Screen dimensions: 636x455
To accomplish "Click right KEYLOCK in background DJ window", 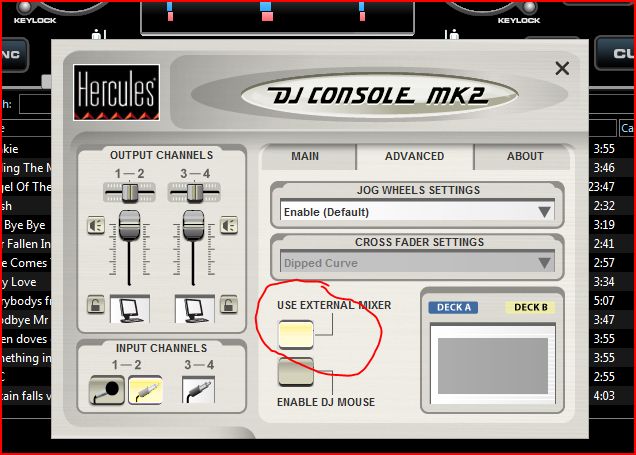I will (519, 20).
